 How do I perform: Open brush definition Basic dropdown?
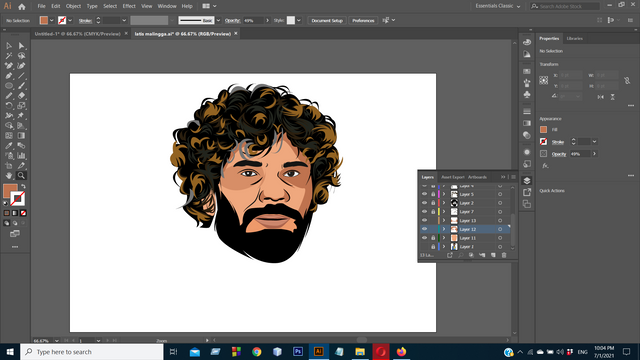tap(218, 20)
